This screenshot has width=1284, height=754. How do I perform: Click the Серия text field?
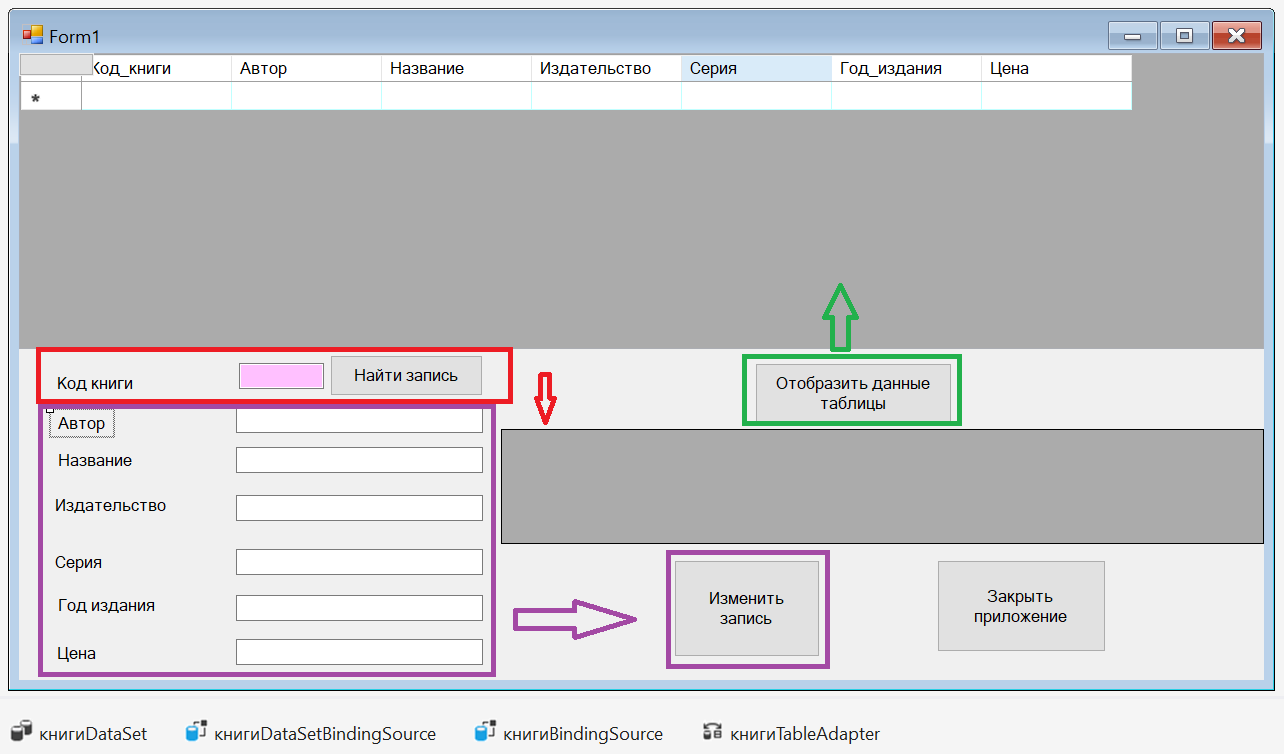pos(359,562)
